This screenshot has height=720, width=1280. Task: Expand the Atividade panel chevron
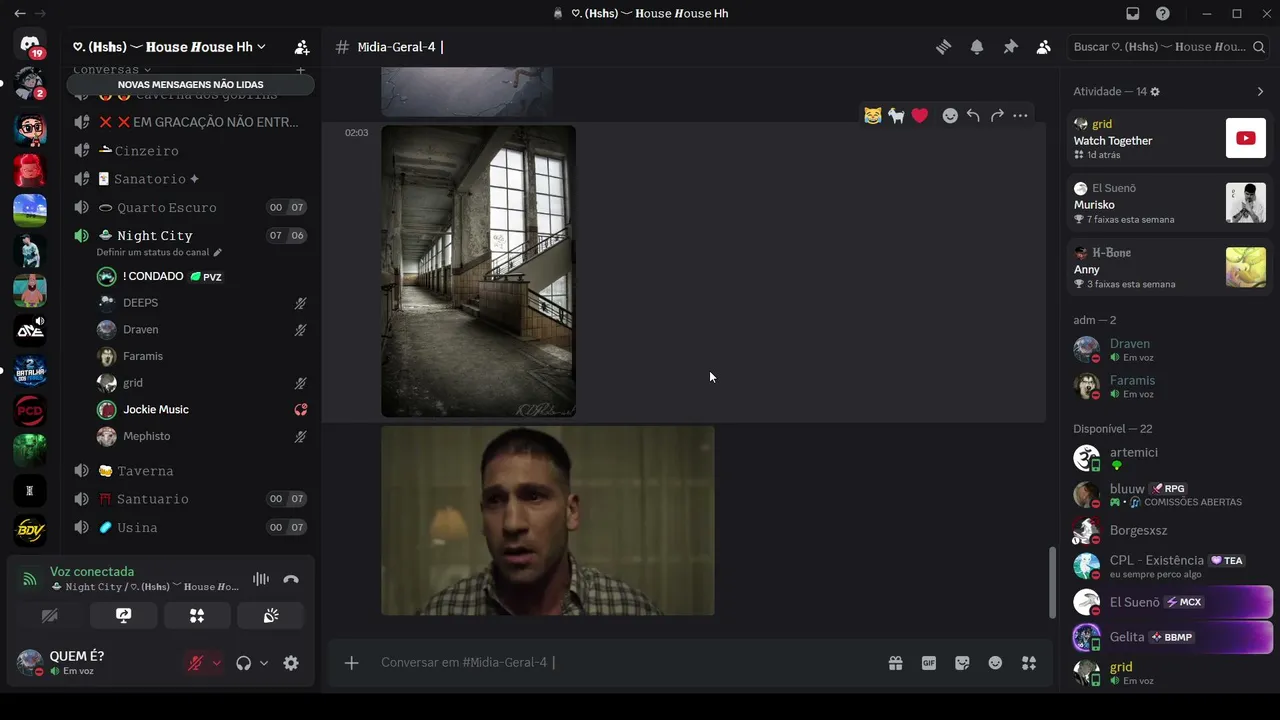[1260, 92]
